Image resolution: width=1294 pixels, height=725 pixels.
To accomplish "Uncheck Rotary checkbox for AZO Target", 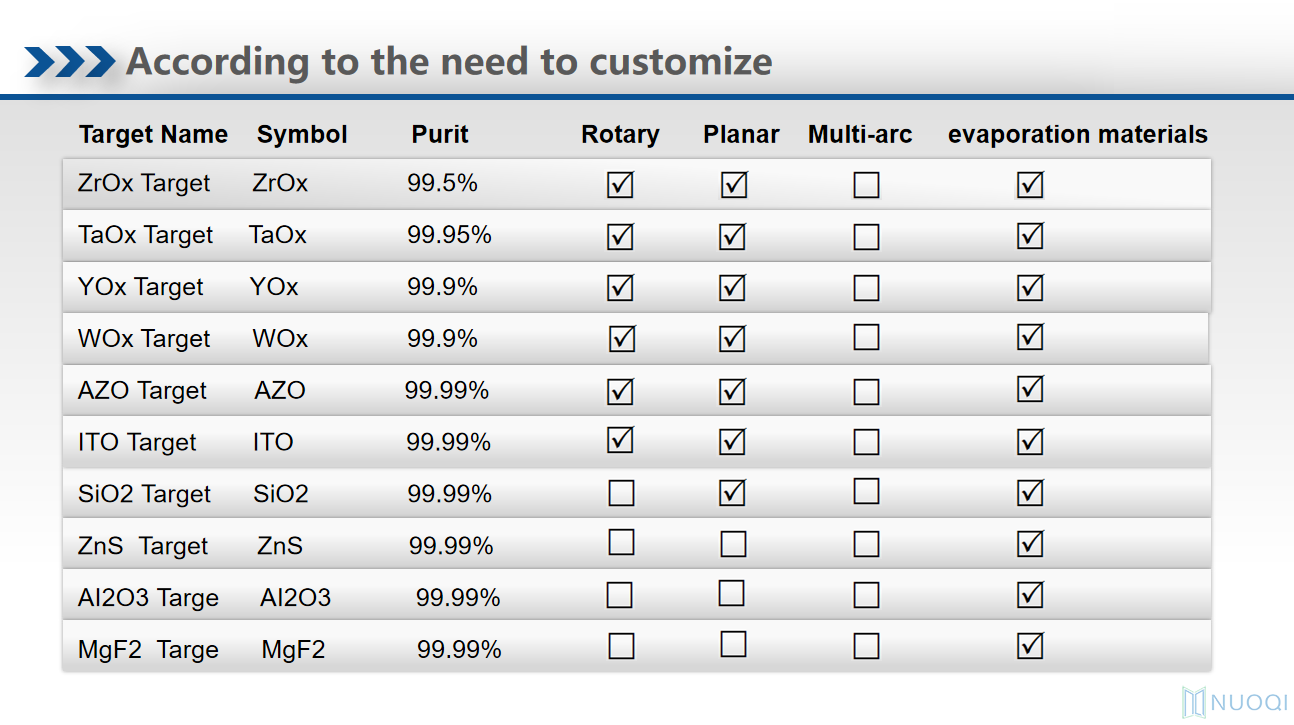I will pyautogui.click(x=620, y=391).
